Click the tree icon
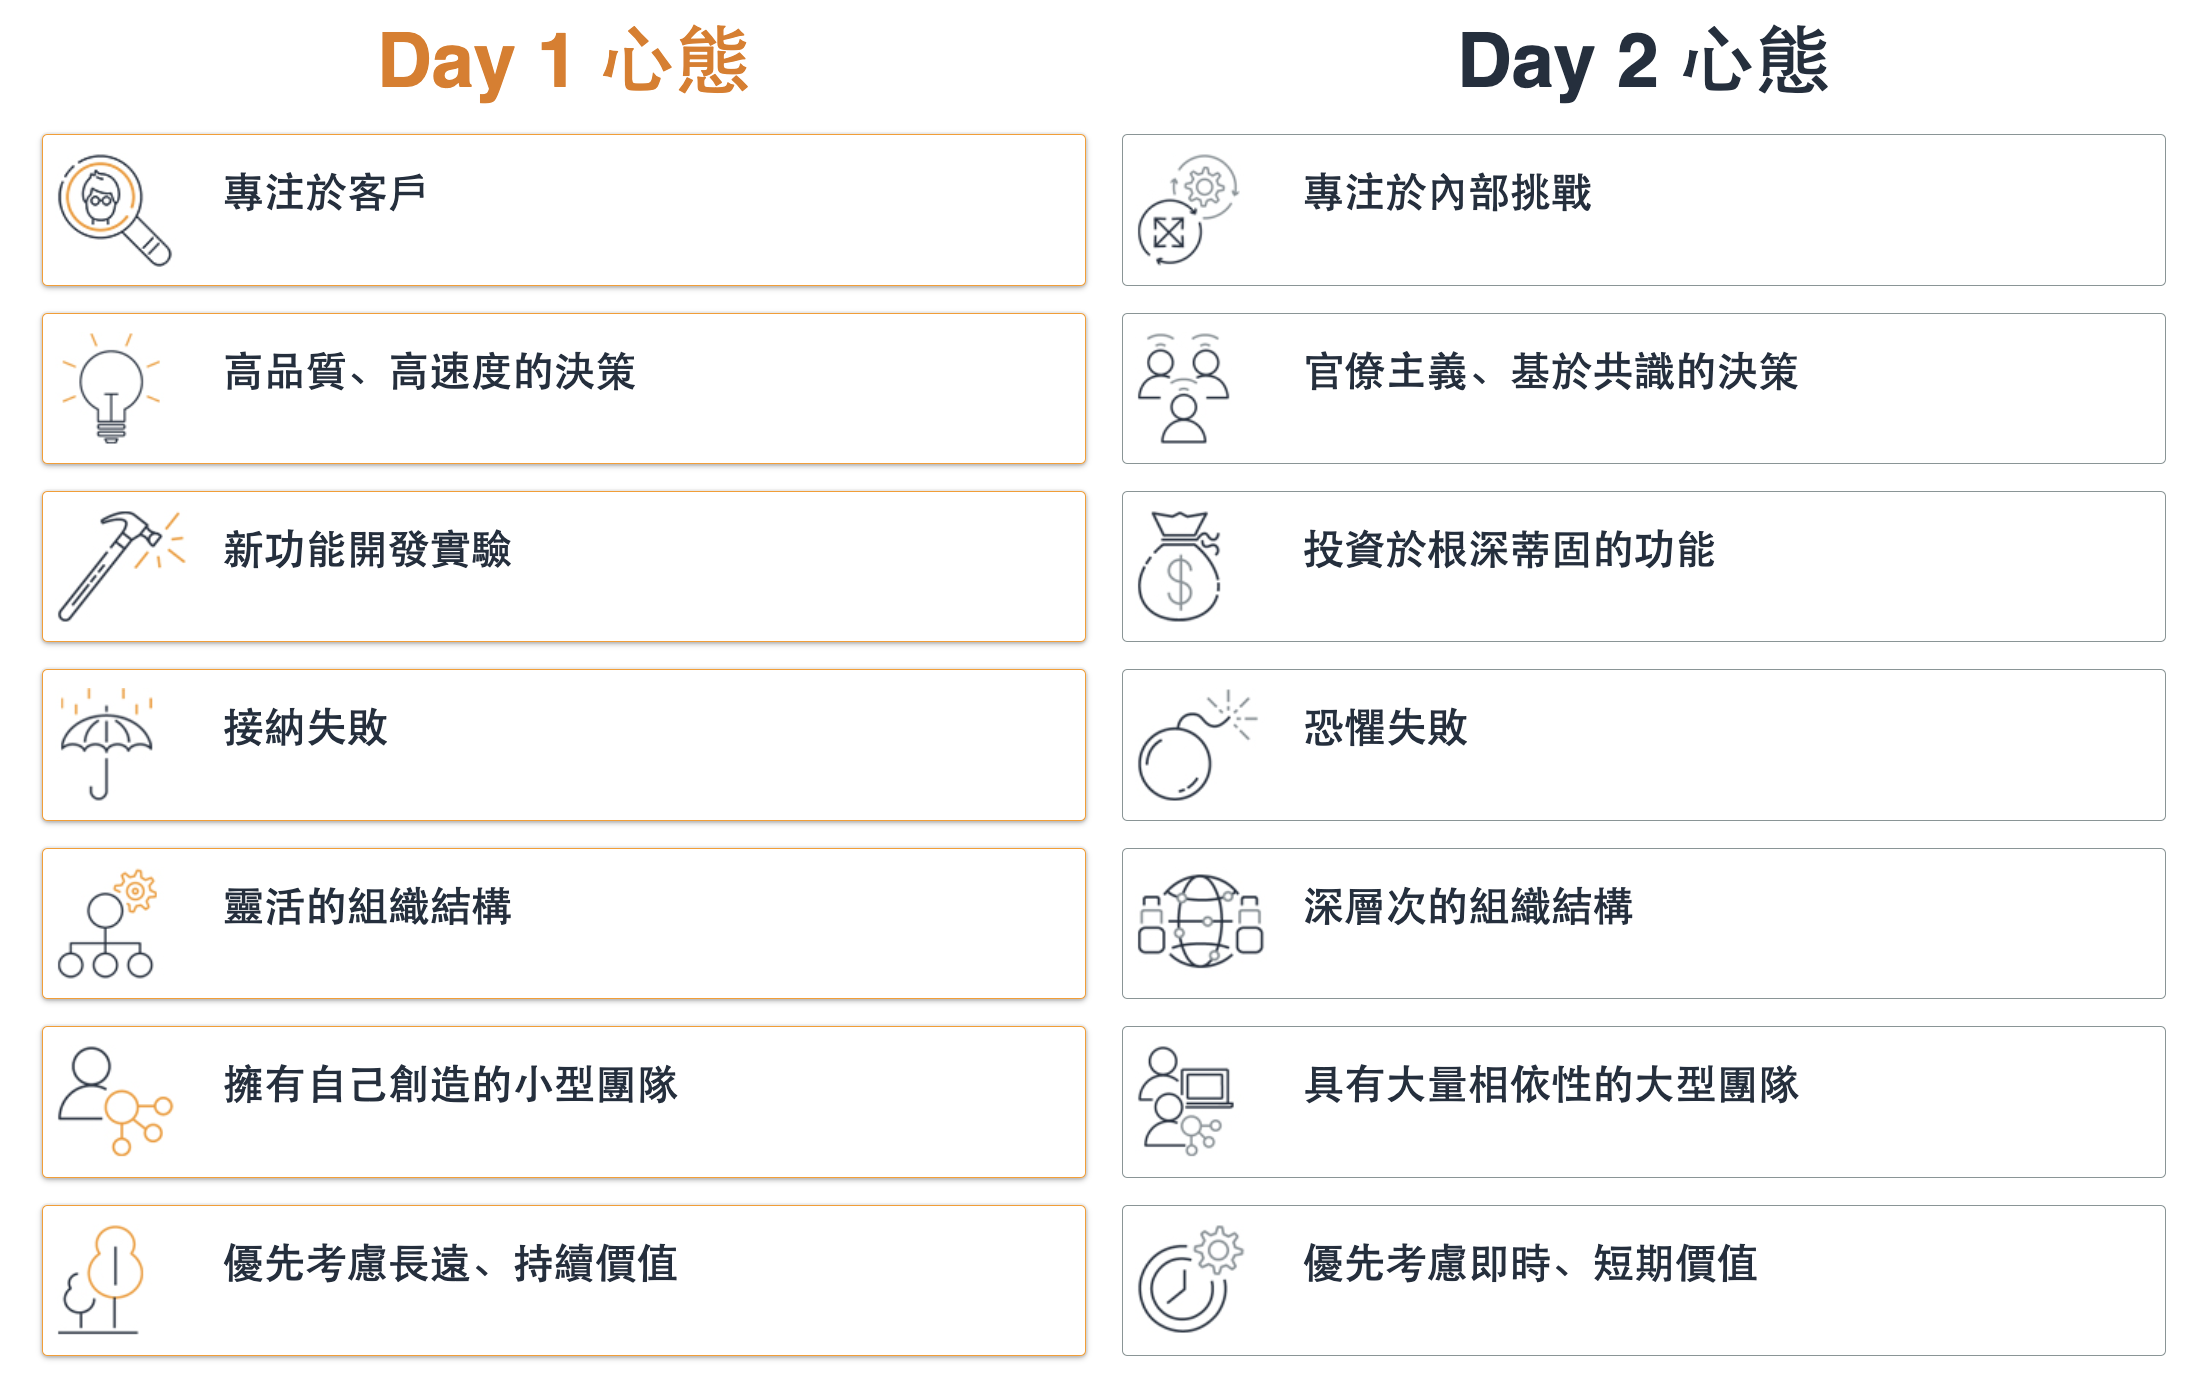Viewport: 2198px width, 1390px height. pyautogui.click(x=100, y=1280)
